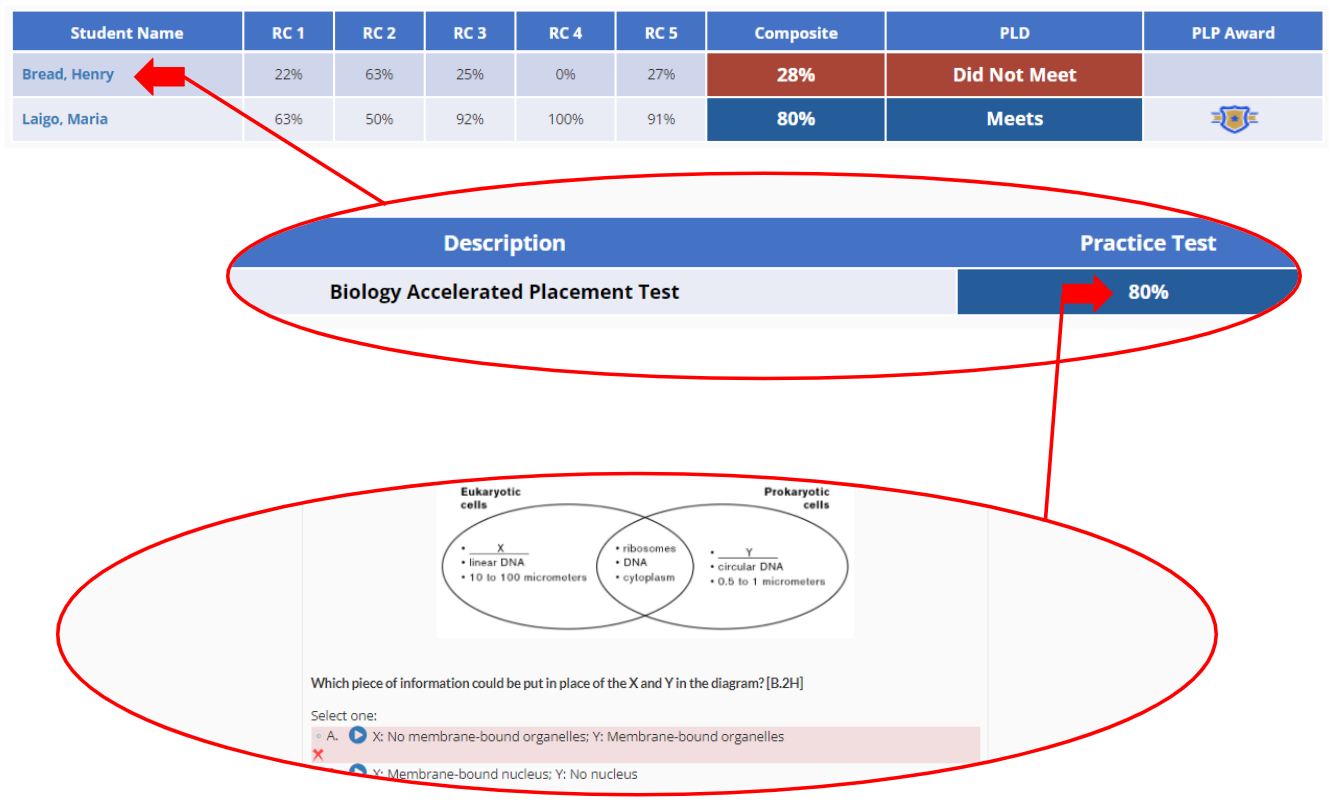Click the red X incorrect mark under option A
The height and width of the screenshot is (811, 1332).
pos(318,754)
